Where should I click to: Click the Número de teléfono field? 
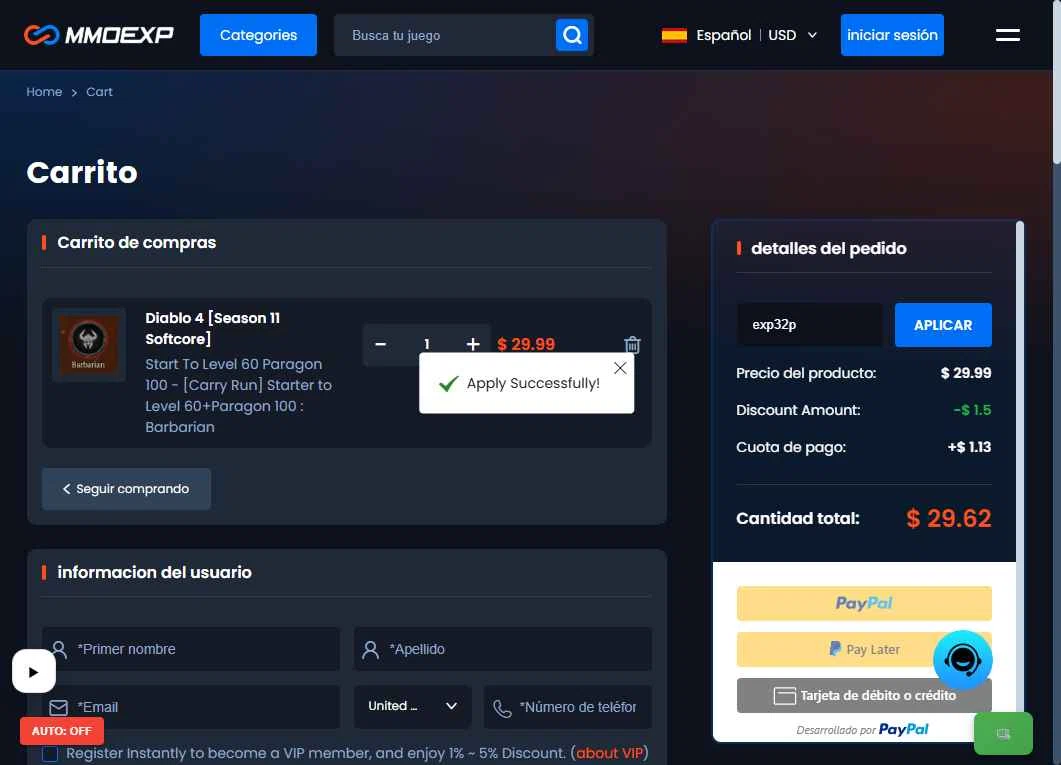pyautogui.click(x=568, y=707)
